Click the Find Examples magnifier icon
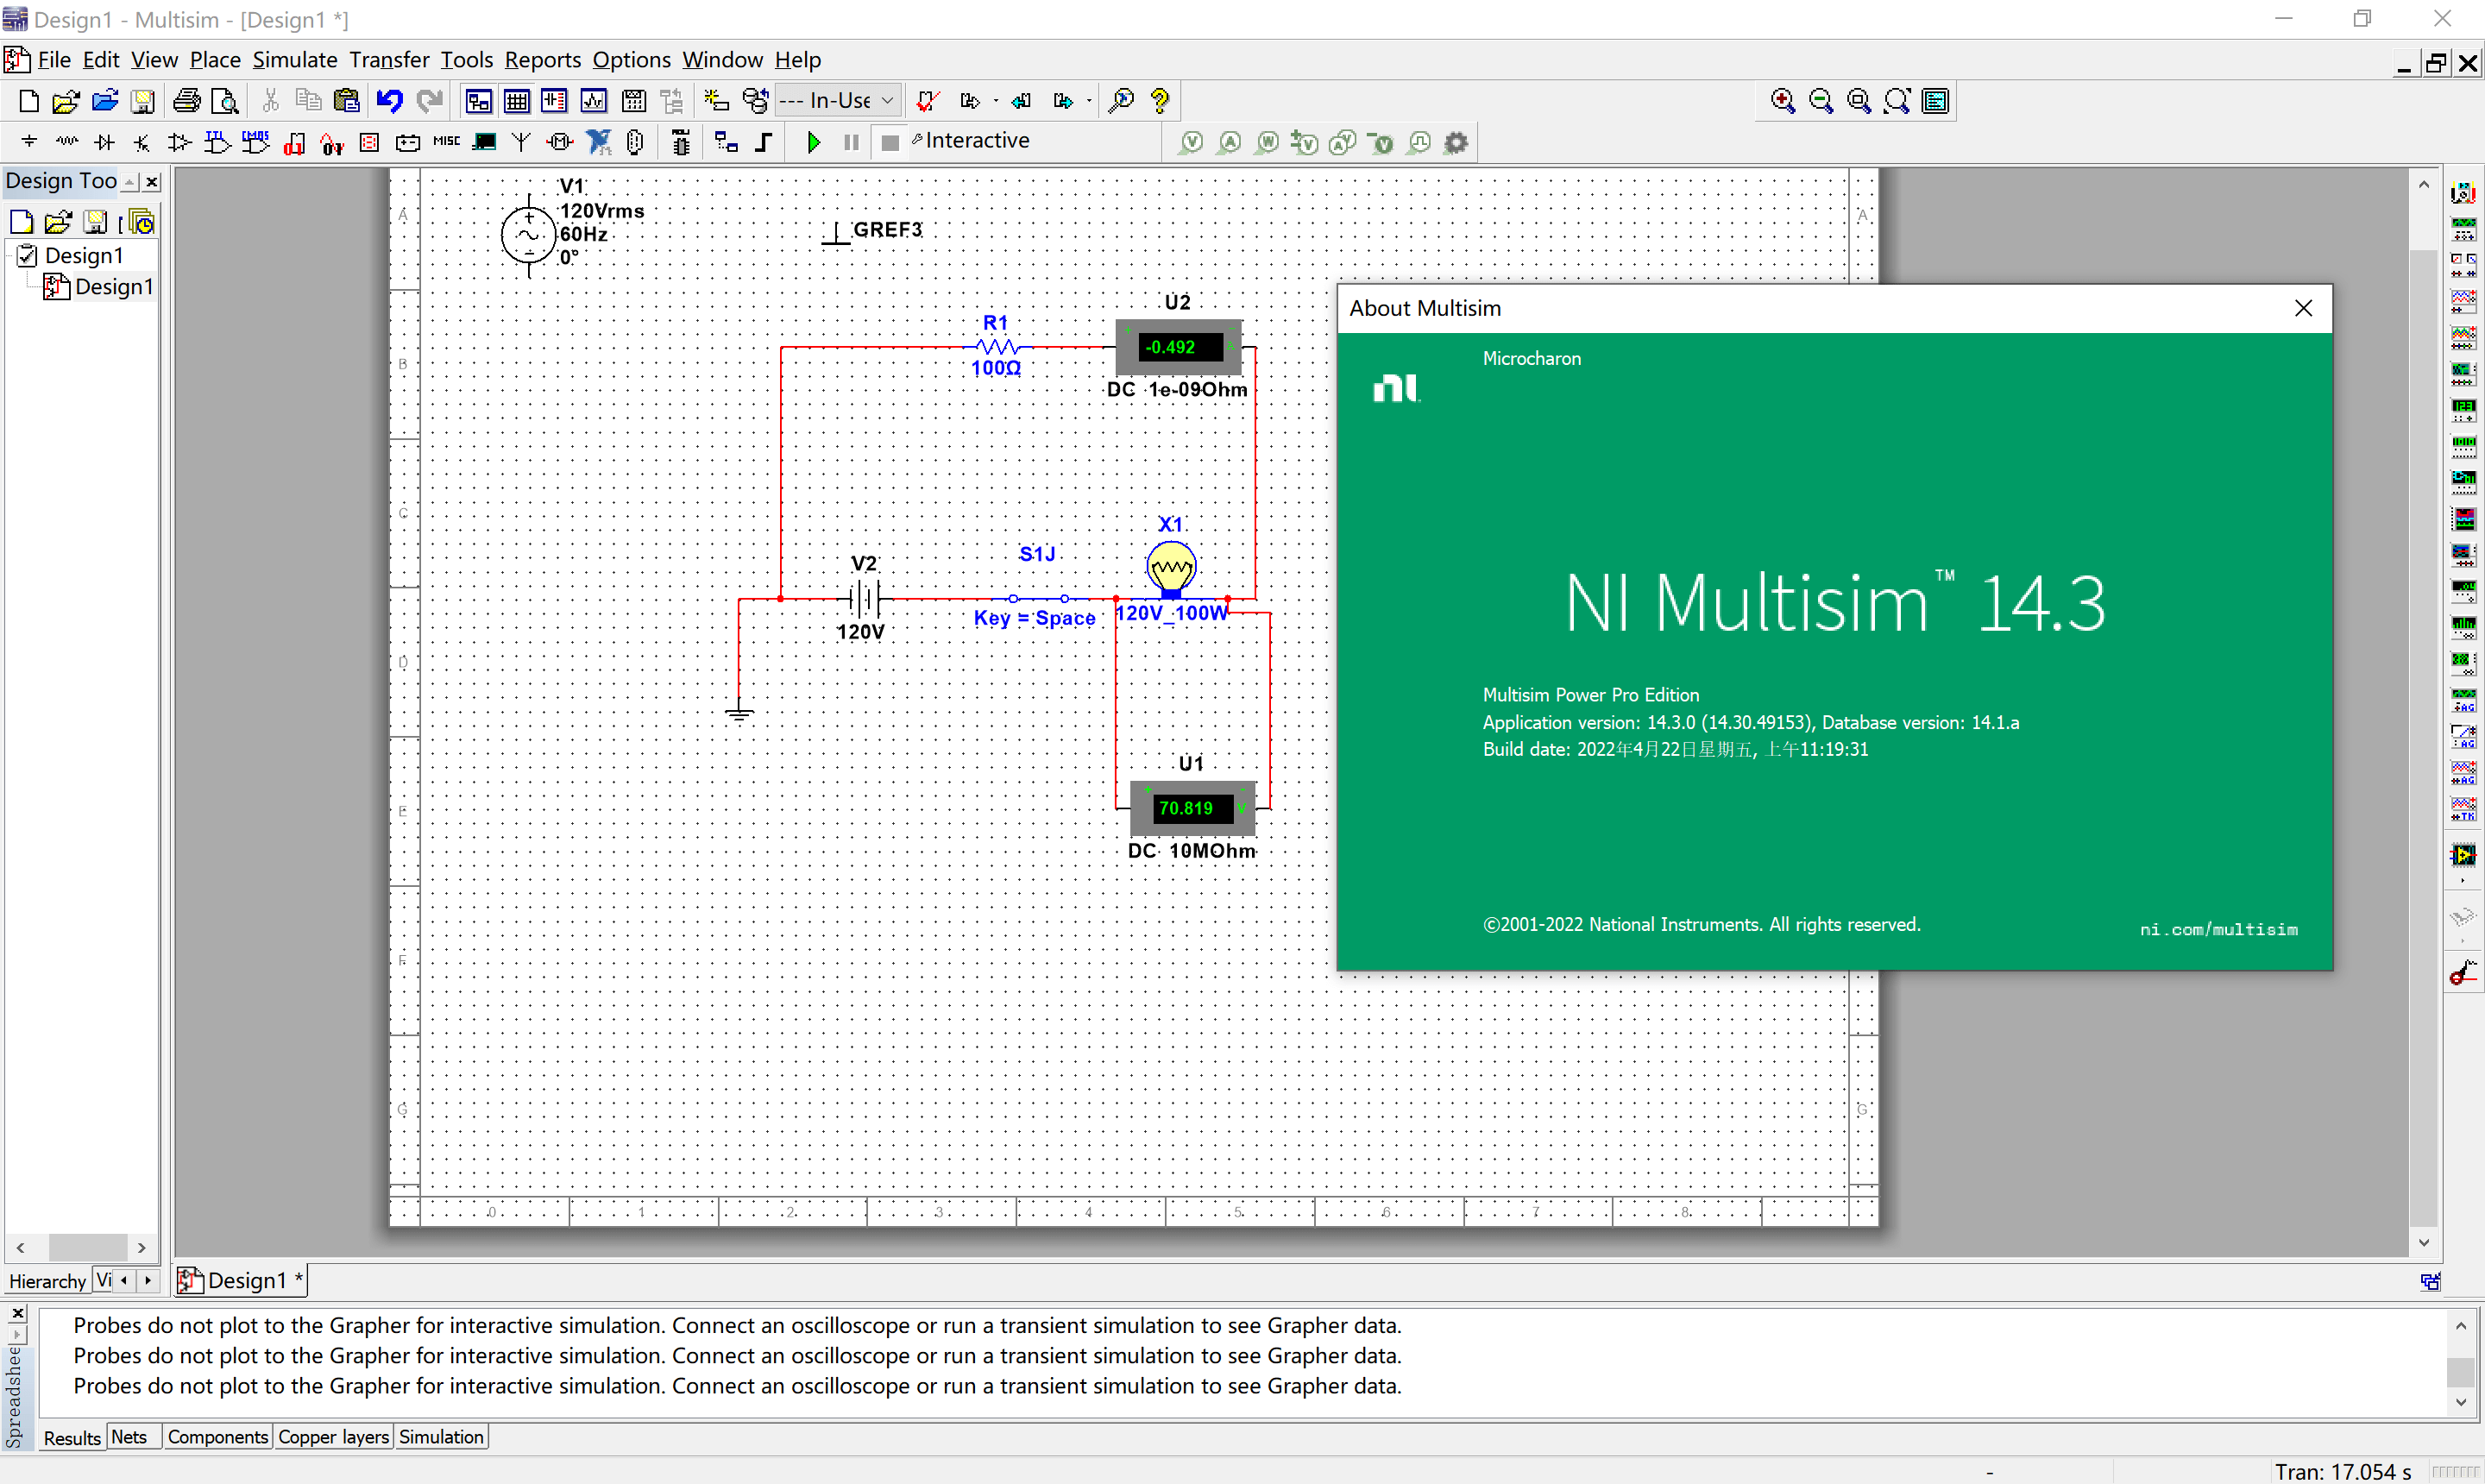Image resolution: width=2485 pixels, height=1484 pixels. coord(1122,101)
